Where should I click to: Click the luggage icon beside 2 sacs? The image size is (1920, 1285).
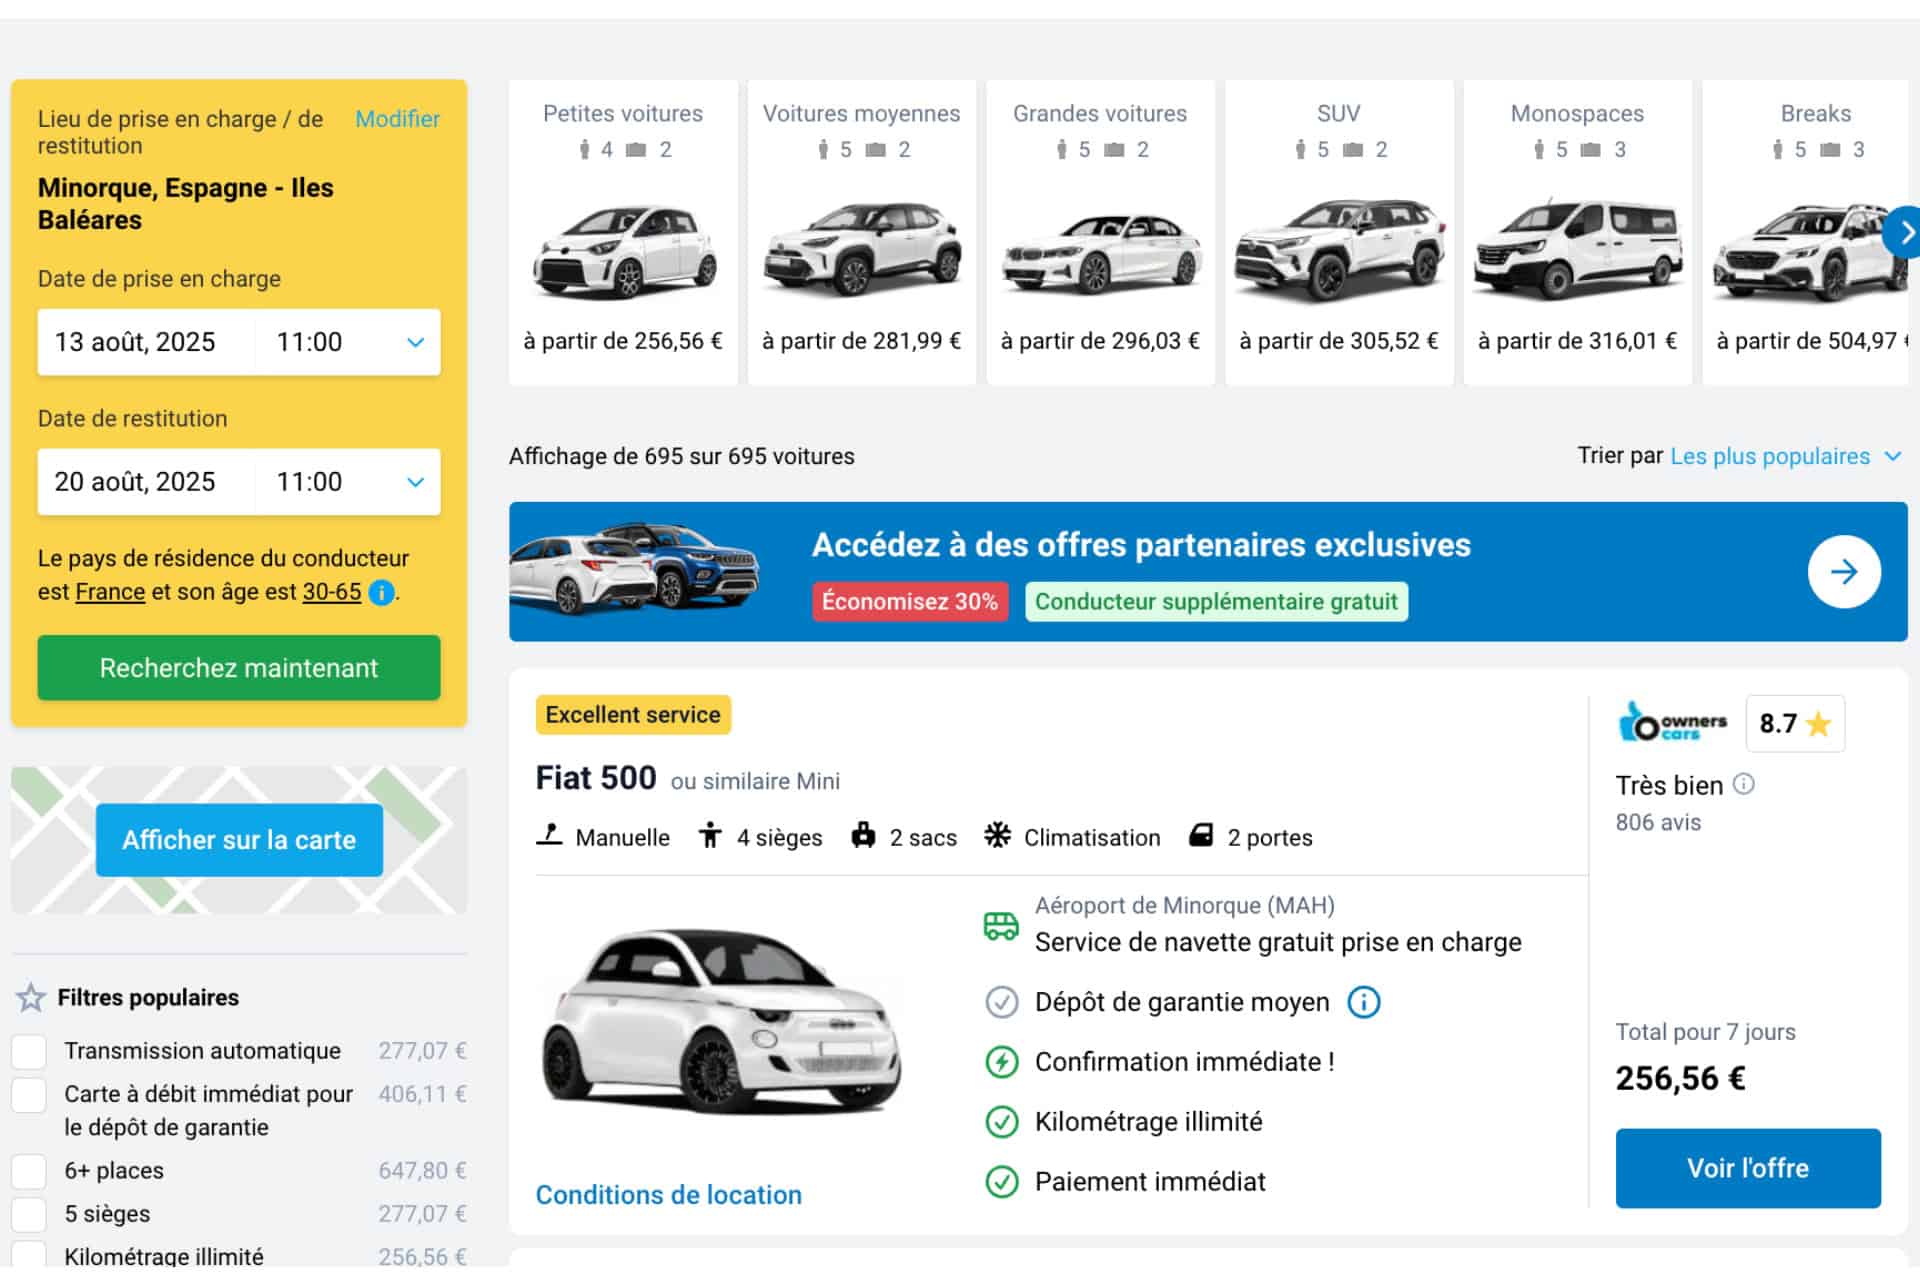pyautogui.click(x=863, y=835)
